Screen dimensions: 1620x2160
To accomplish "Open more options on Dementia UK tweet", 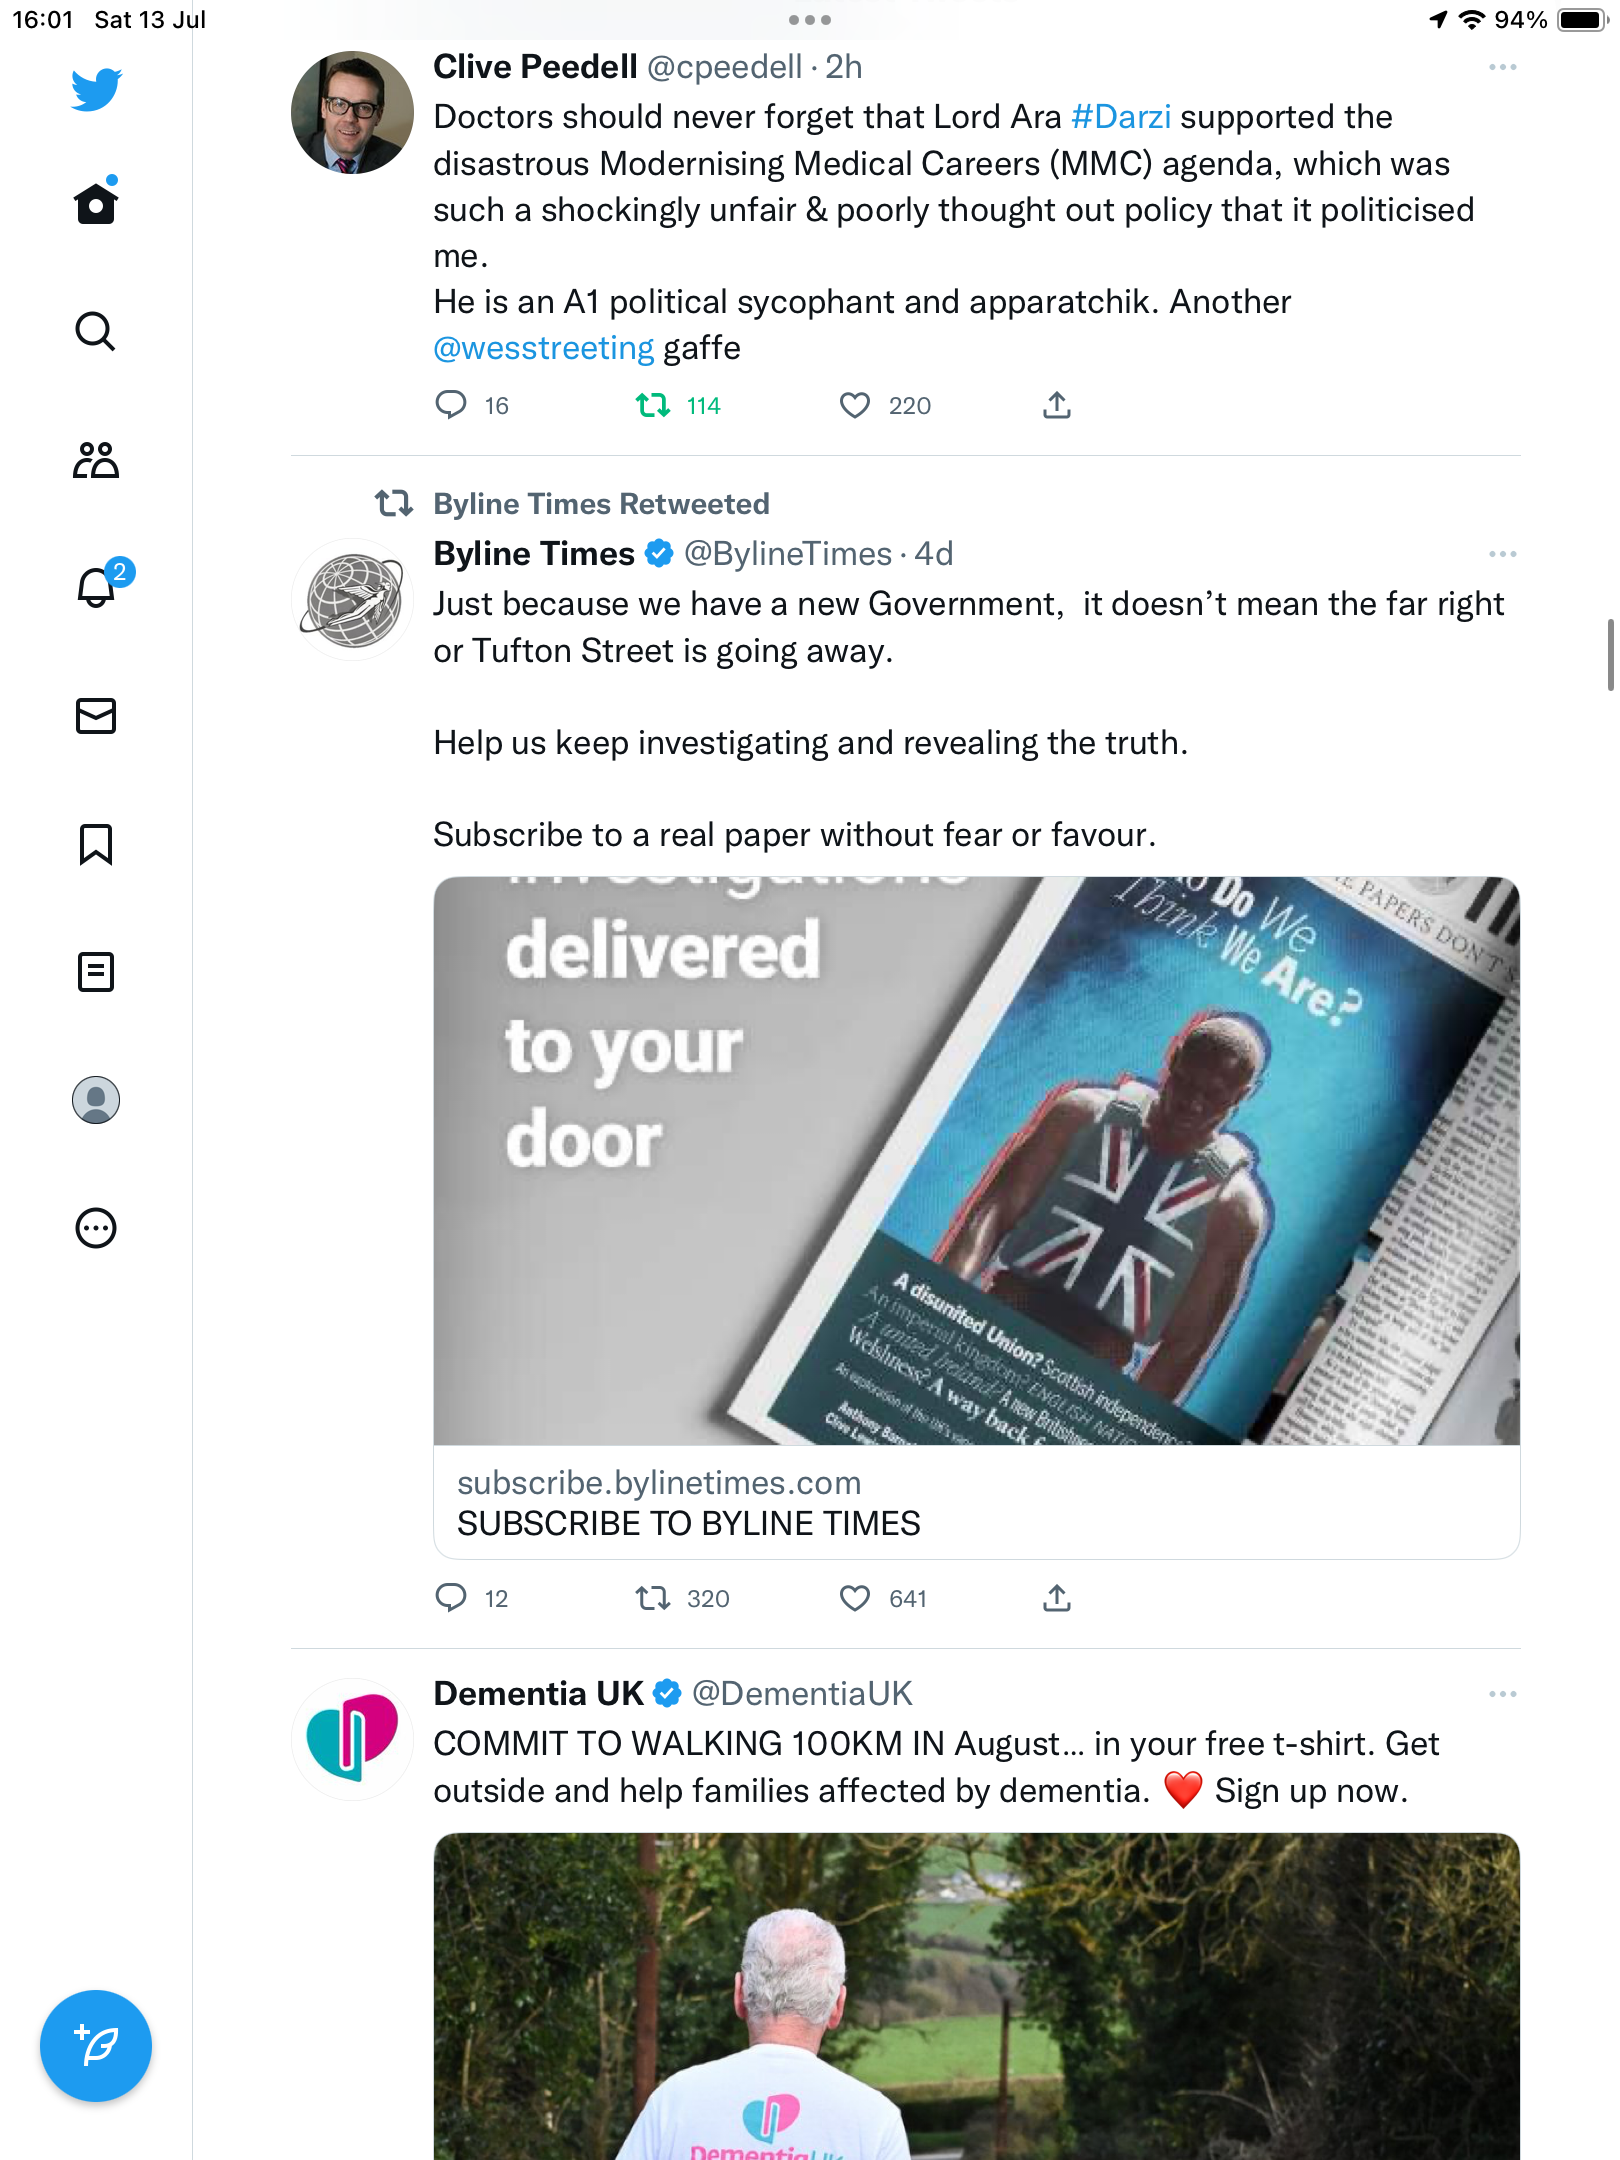I will click(x=1502, y=1694).
